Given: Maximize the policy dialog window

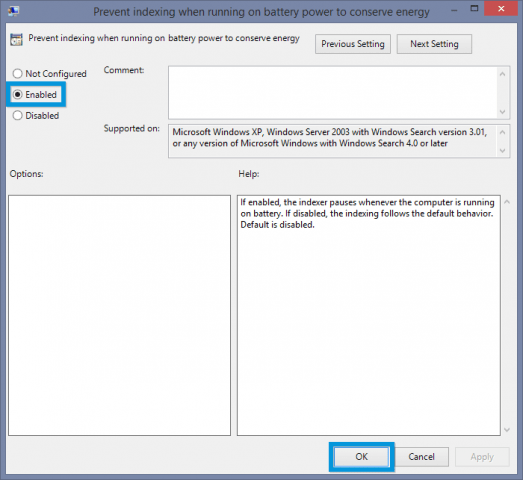Looking at the screenshot, I should click(x=474, y=8).
